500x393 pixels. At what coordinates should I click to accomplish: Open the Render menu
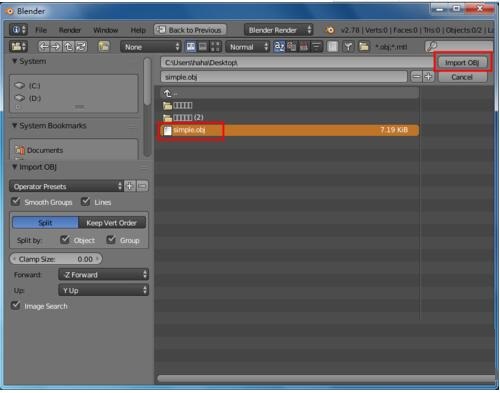(x=70, y=30)
